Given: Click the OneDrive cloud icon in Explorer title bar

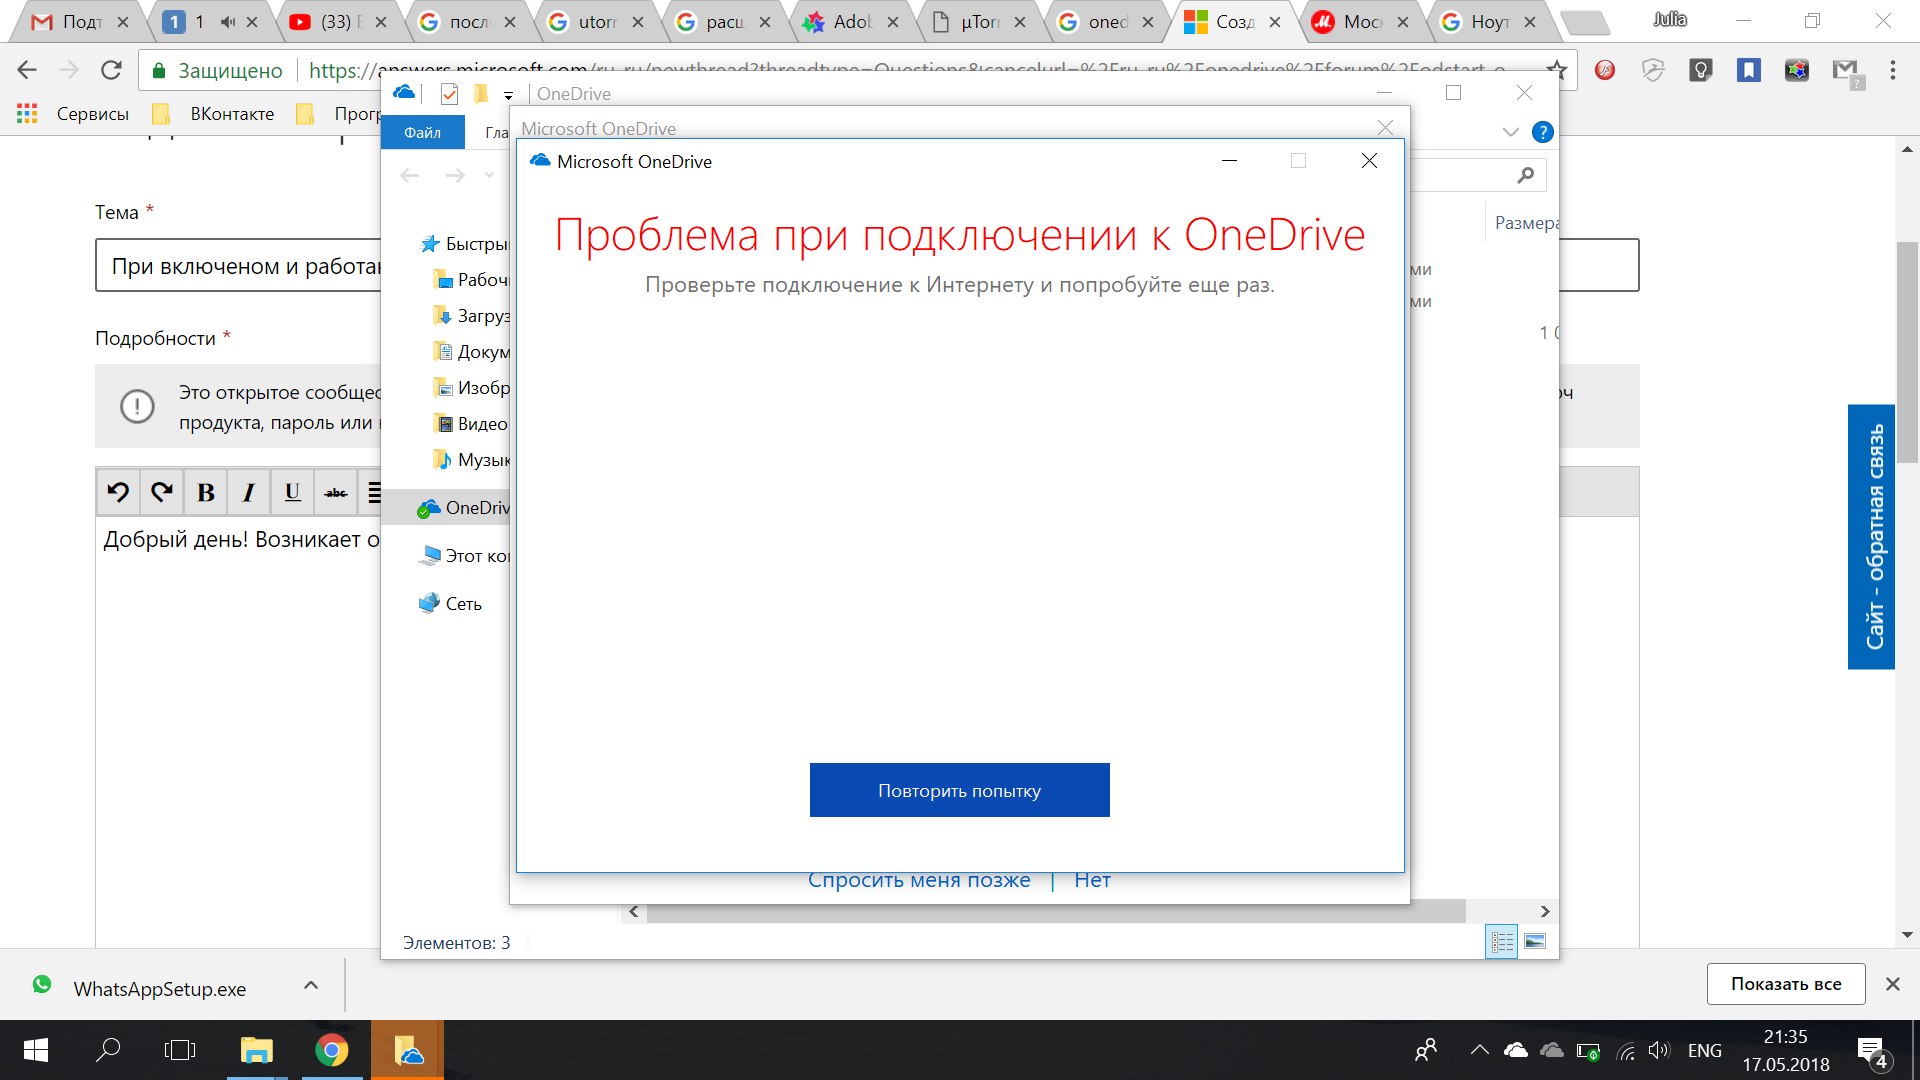Looking at the screenshot, I should click(404, 93).
